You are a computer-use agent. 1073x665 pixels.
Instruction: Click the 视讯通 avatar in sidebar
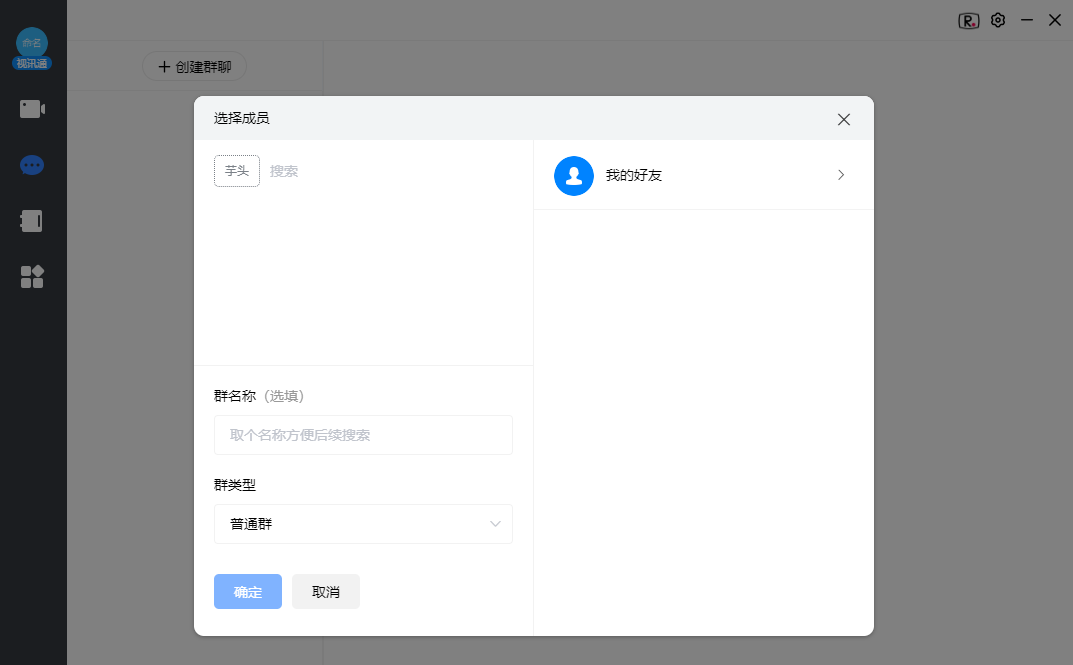click(31, 46)
